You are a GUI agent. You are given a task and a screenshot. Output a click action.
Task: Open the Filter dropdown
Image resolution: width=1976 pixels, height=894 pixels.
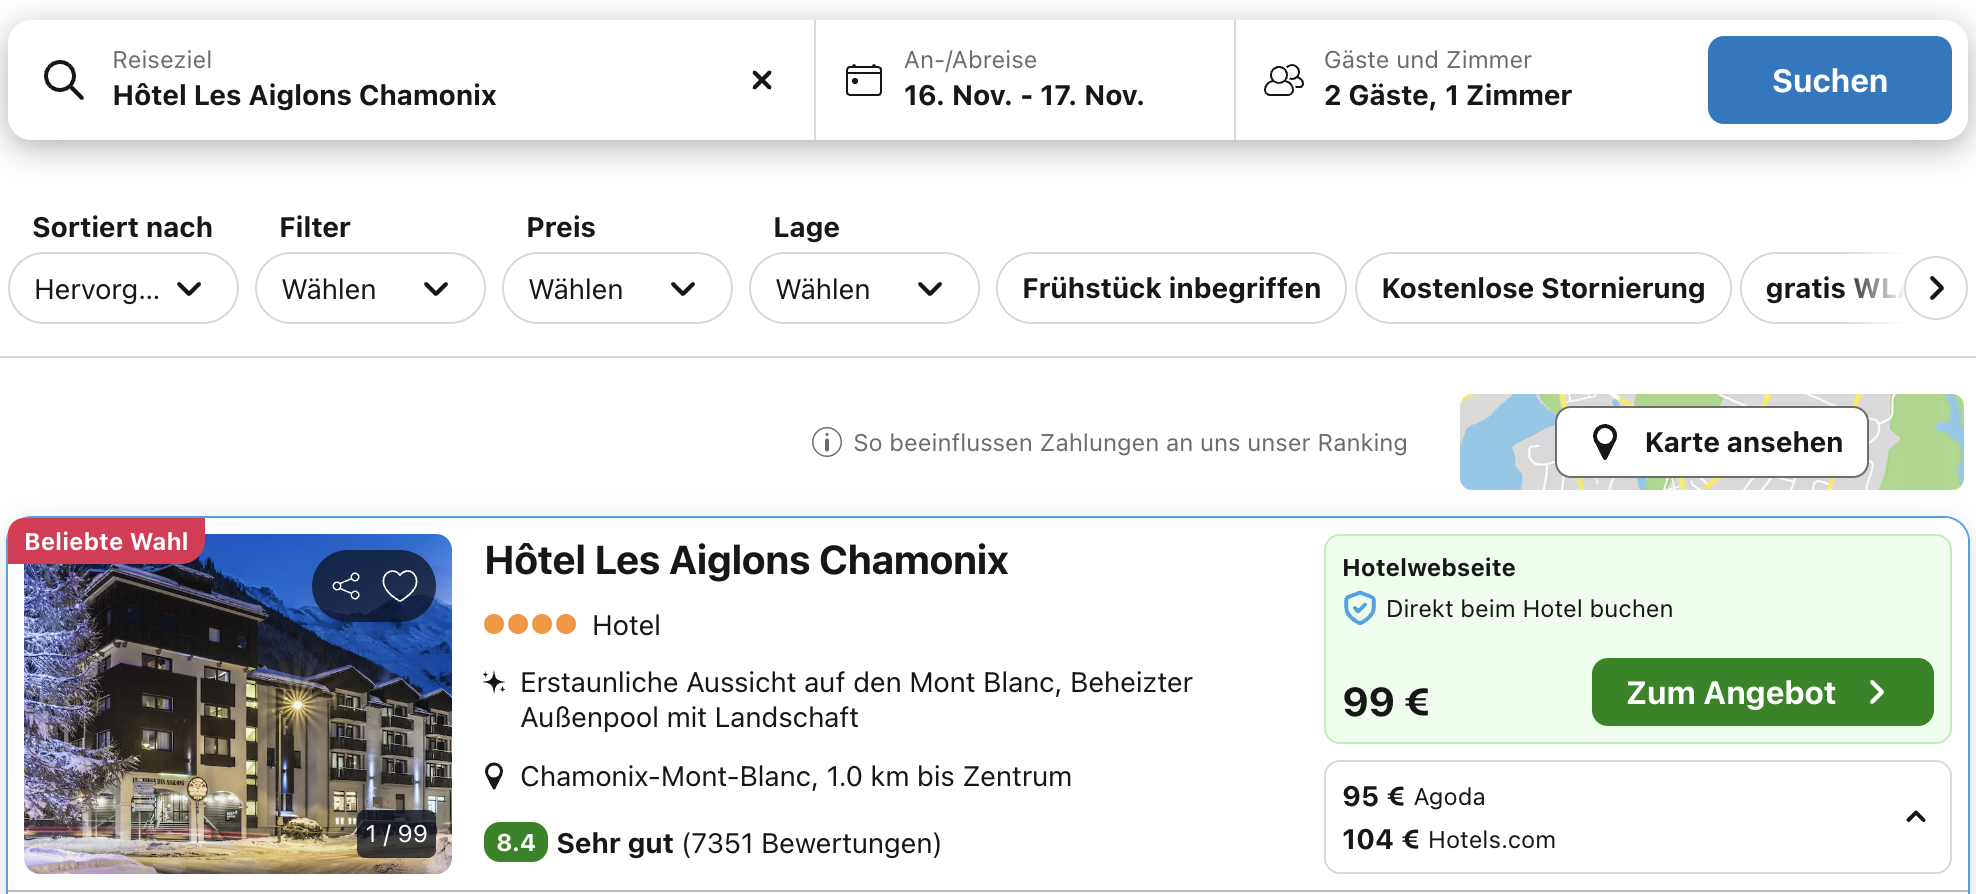(369, 288)
